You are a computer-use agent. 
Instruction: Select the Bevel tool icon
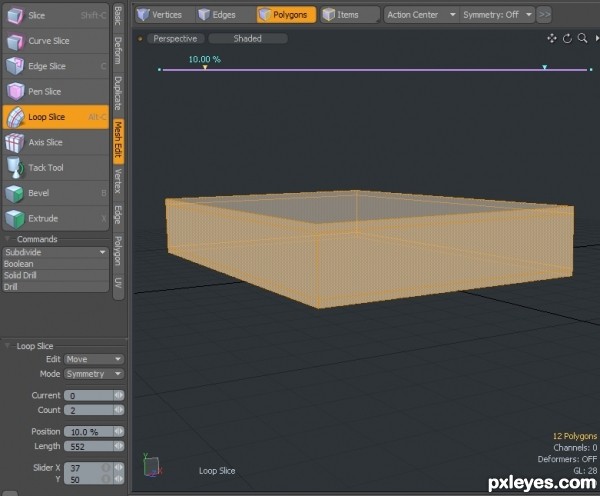[15, 193]
